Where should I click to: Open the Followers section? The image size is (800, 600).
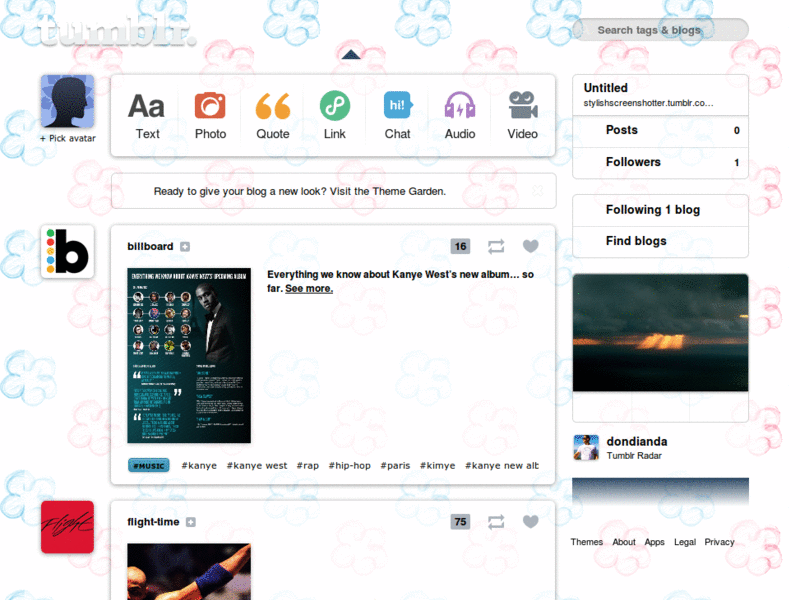[660, 162]
